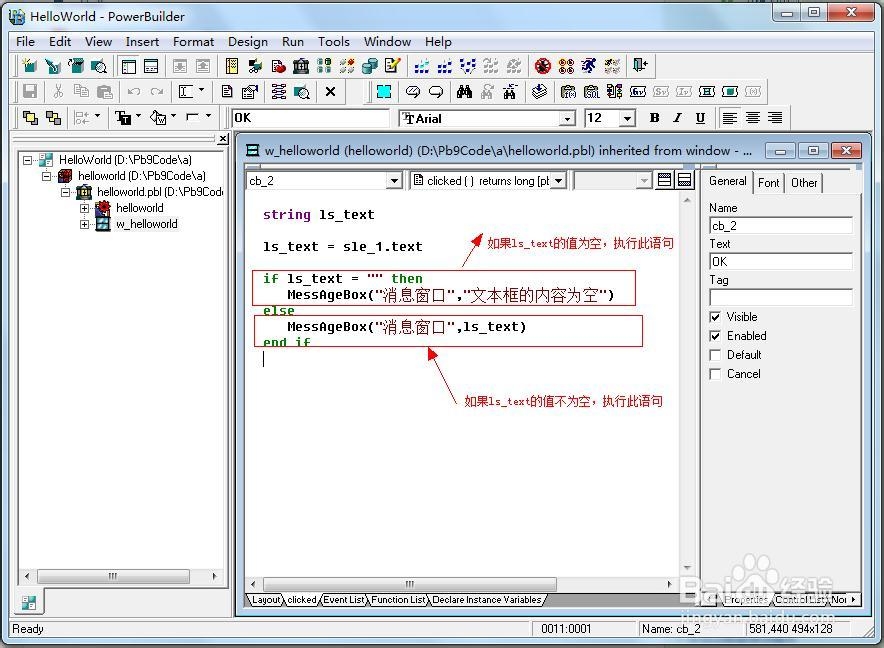This screenshot has width=884, height=648.
Task: Open the cb_2 control dropdown
Action: [394, 181]
